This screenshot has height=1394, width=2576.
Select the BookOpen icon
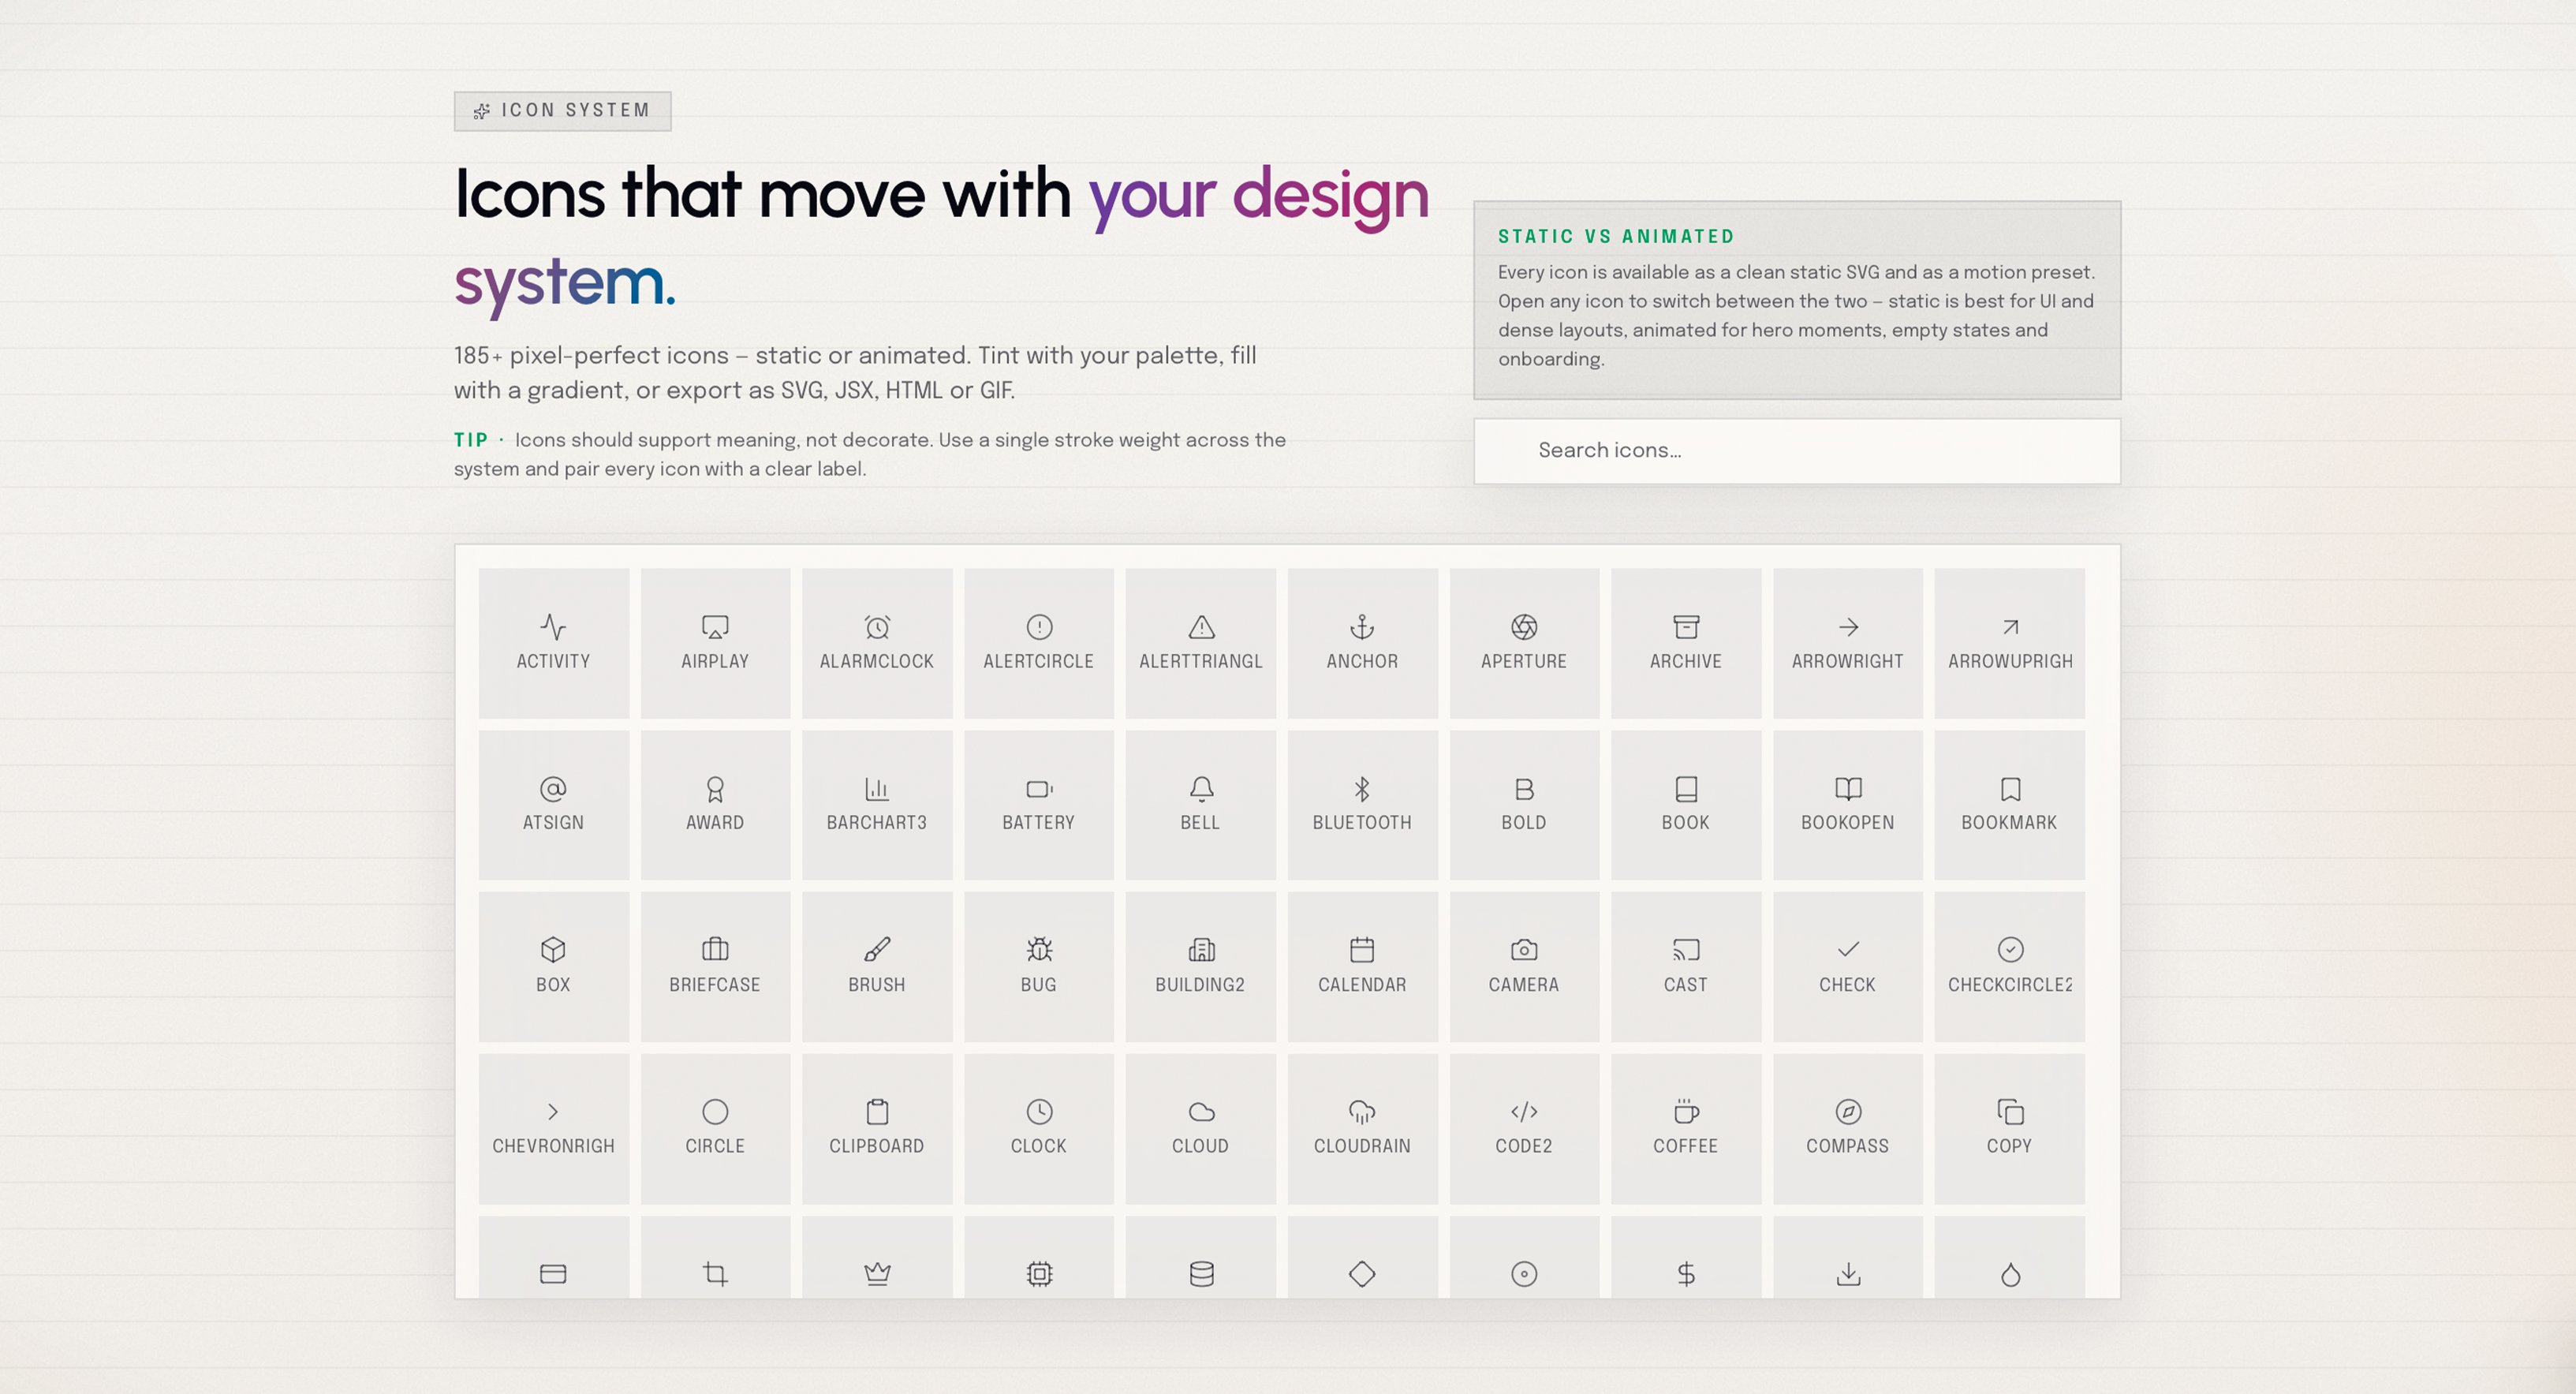click(1848, 805)
